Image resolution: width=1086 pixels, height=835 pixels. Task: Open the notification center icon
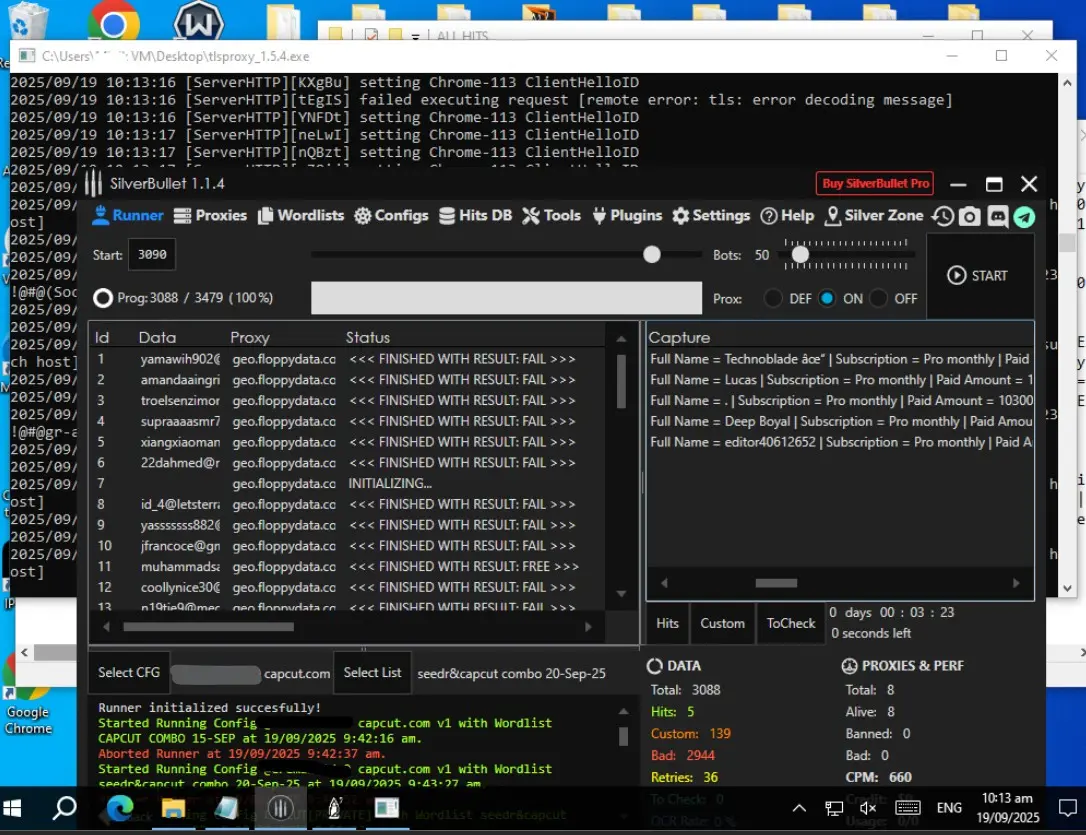point(1067,808)
